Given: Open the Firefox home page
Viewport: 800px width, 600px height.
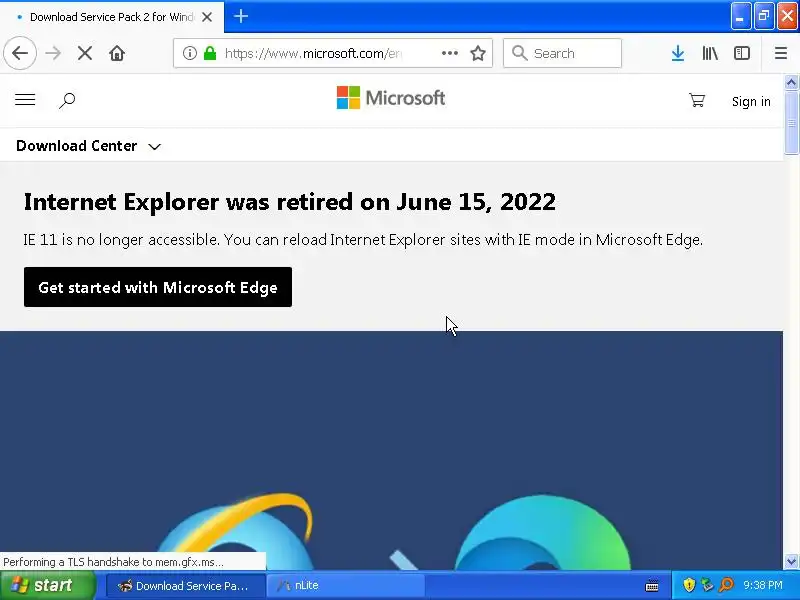Looking at the screenshot, I should coord(117,53).
